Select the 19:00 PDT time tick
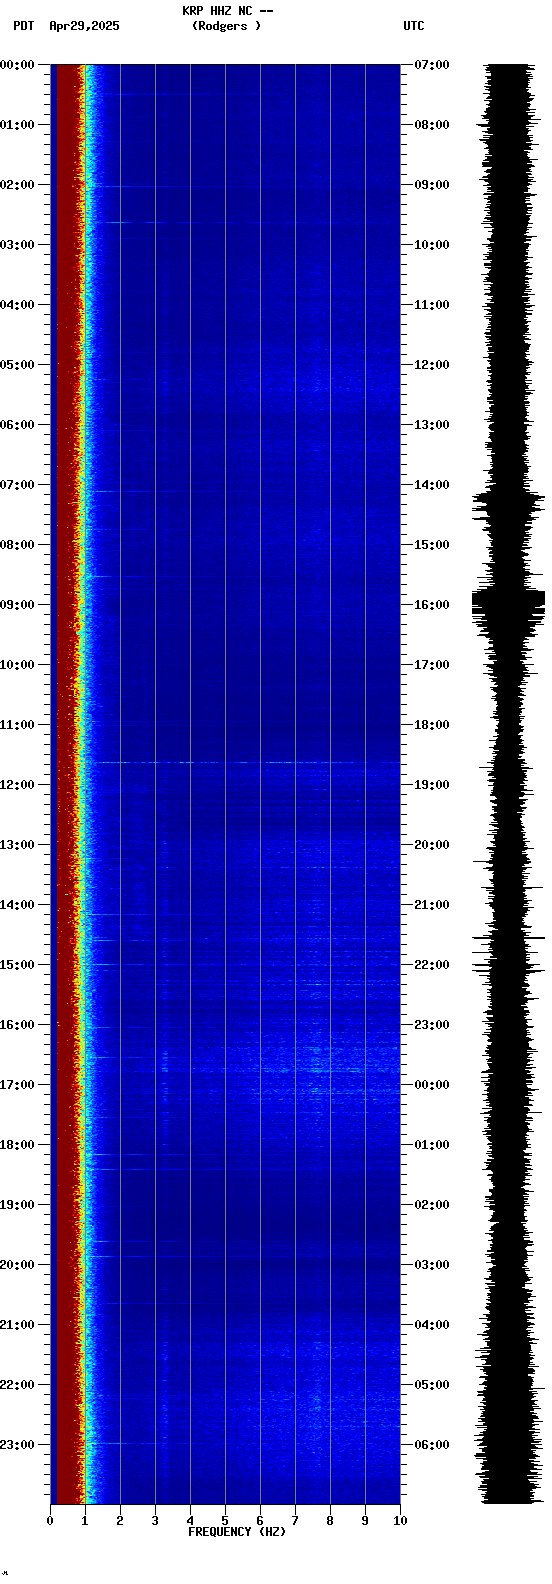The height and width of the screenshot is (1584, 552). [x=19, y=1205]
